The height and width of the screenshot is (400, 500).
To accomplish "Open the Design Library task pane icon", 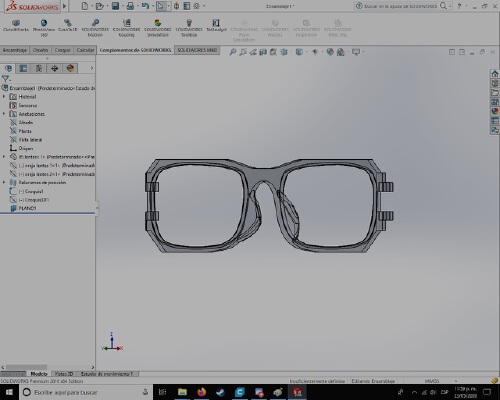I will click(x=495, y=83).
